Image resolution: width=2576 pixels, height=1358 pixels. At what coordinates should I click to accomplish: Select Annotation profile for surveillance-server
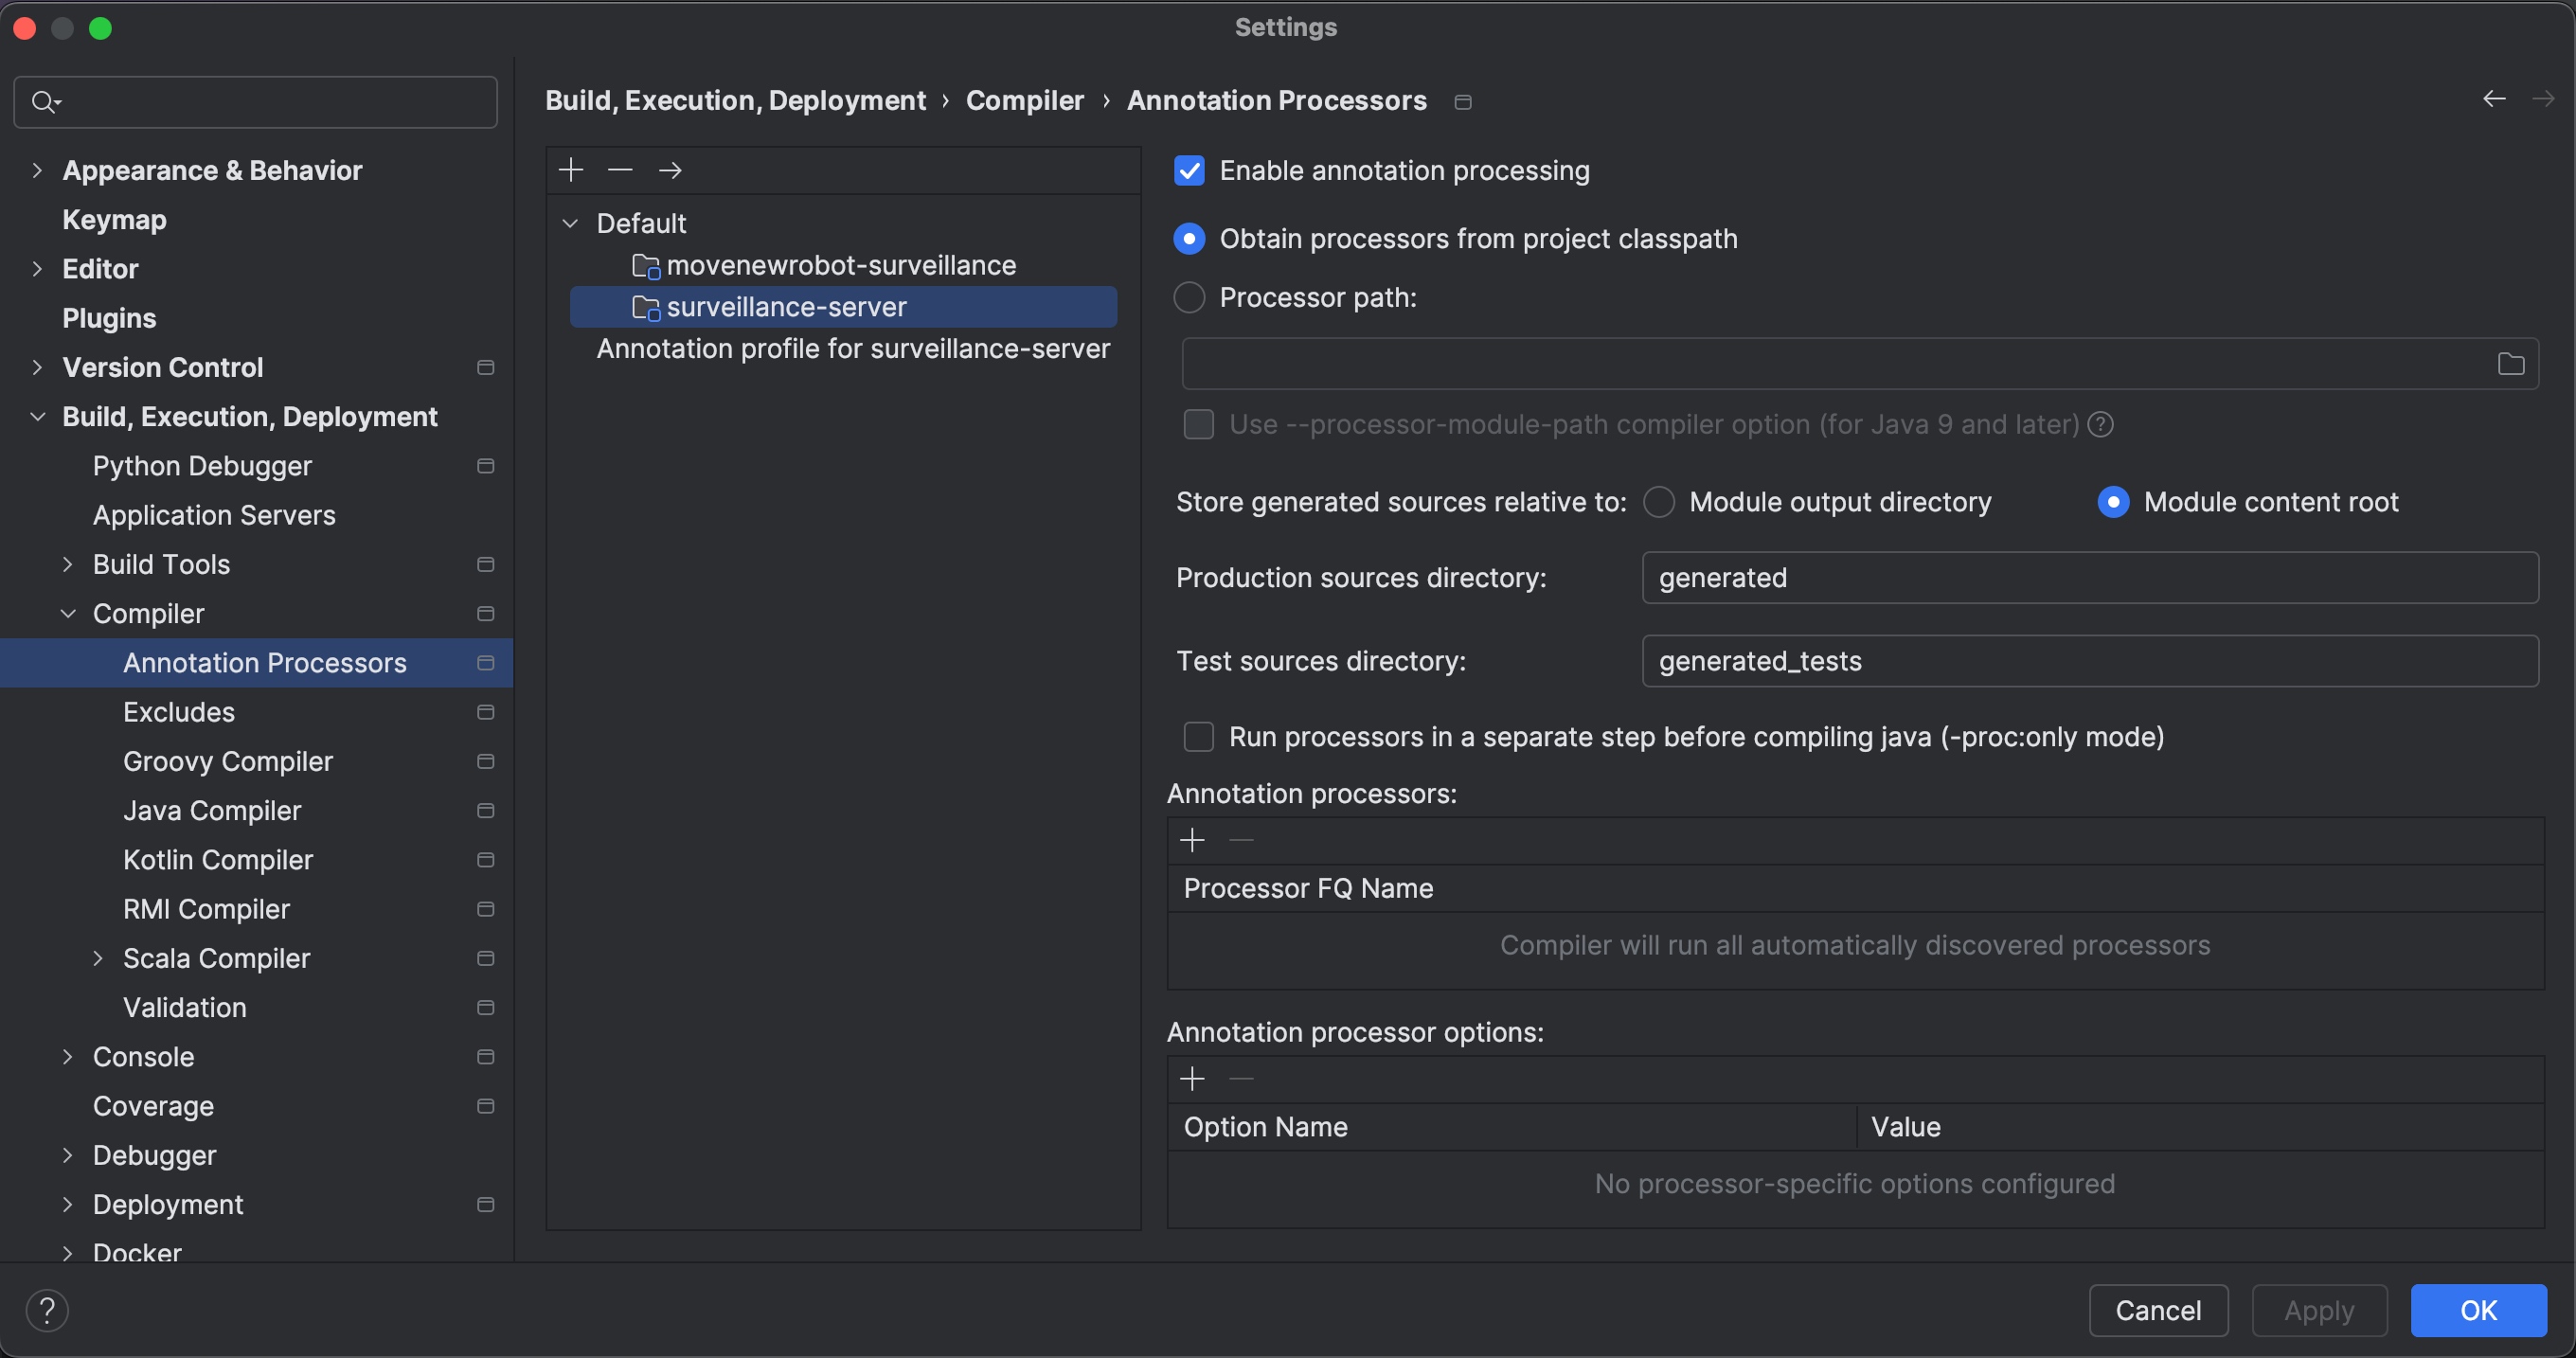(x=853, y=349)
